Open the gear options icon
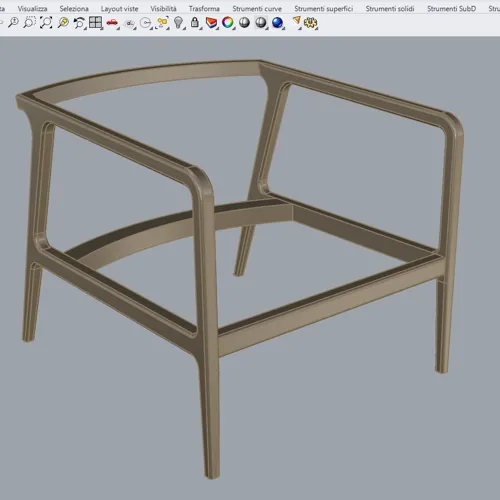Screen dimensions: 500x500 click(x=311, y=23)
